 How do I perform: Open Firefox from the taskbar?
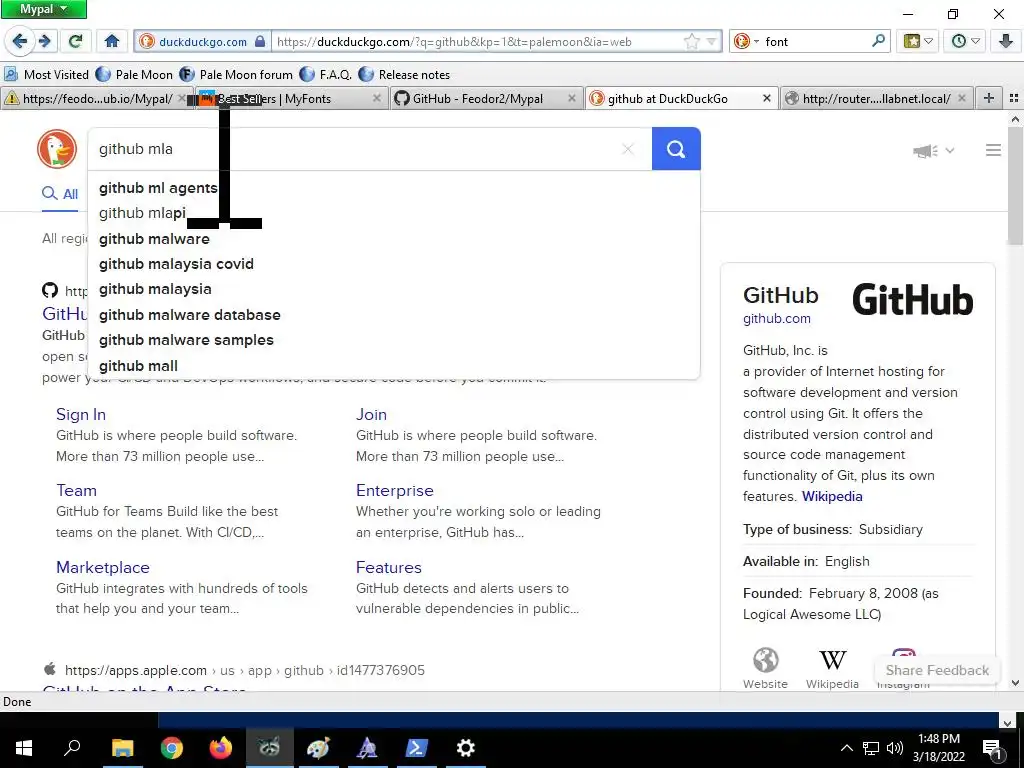pyautogui.click(x=221, y=748)
